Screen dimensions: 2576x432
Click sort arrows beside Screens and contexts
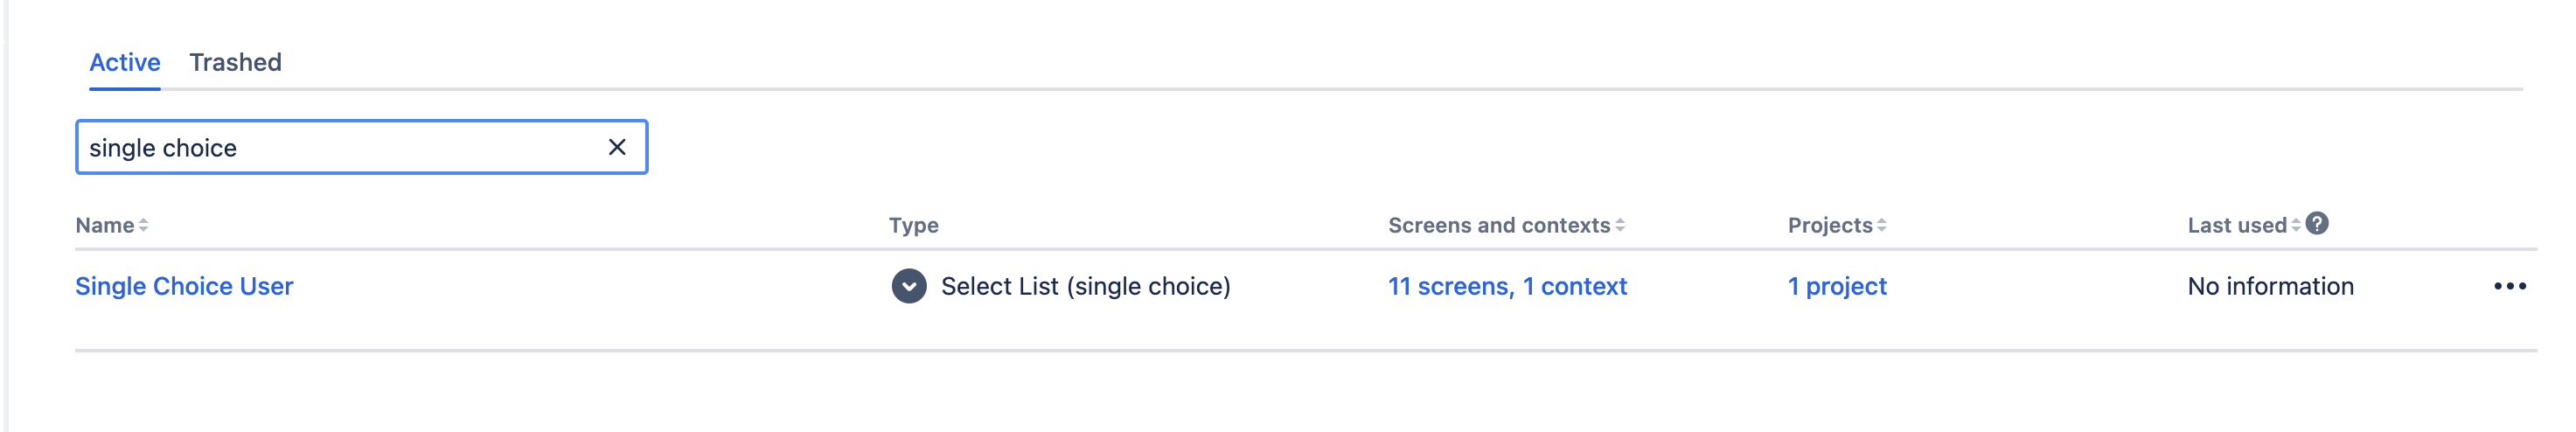(x=1620, y=226)
